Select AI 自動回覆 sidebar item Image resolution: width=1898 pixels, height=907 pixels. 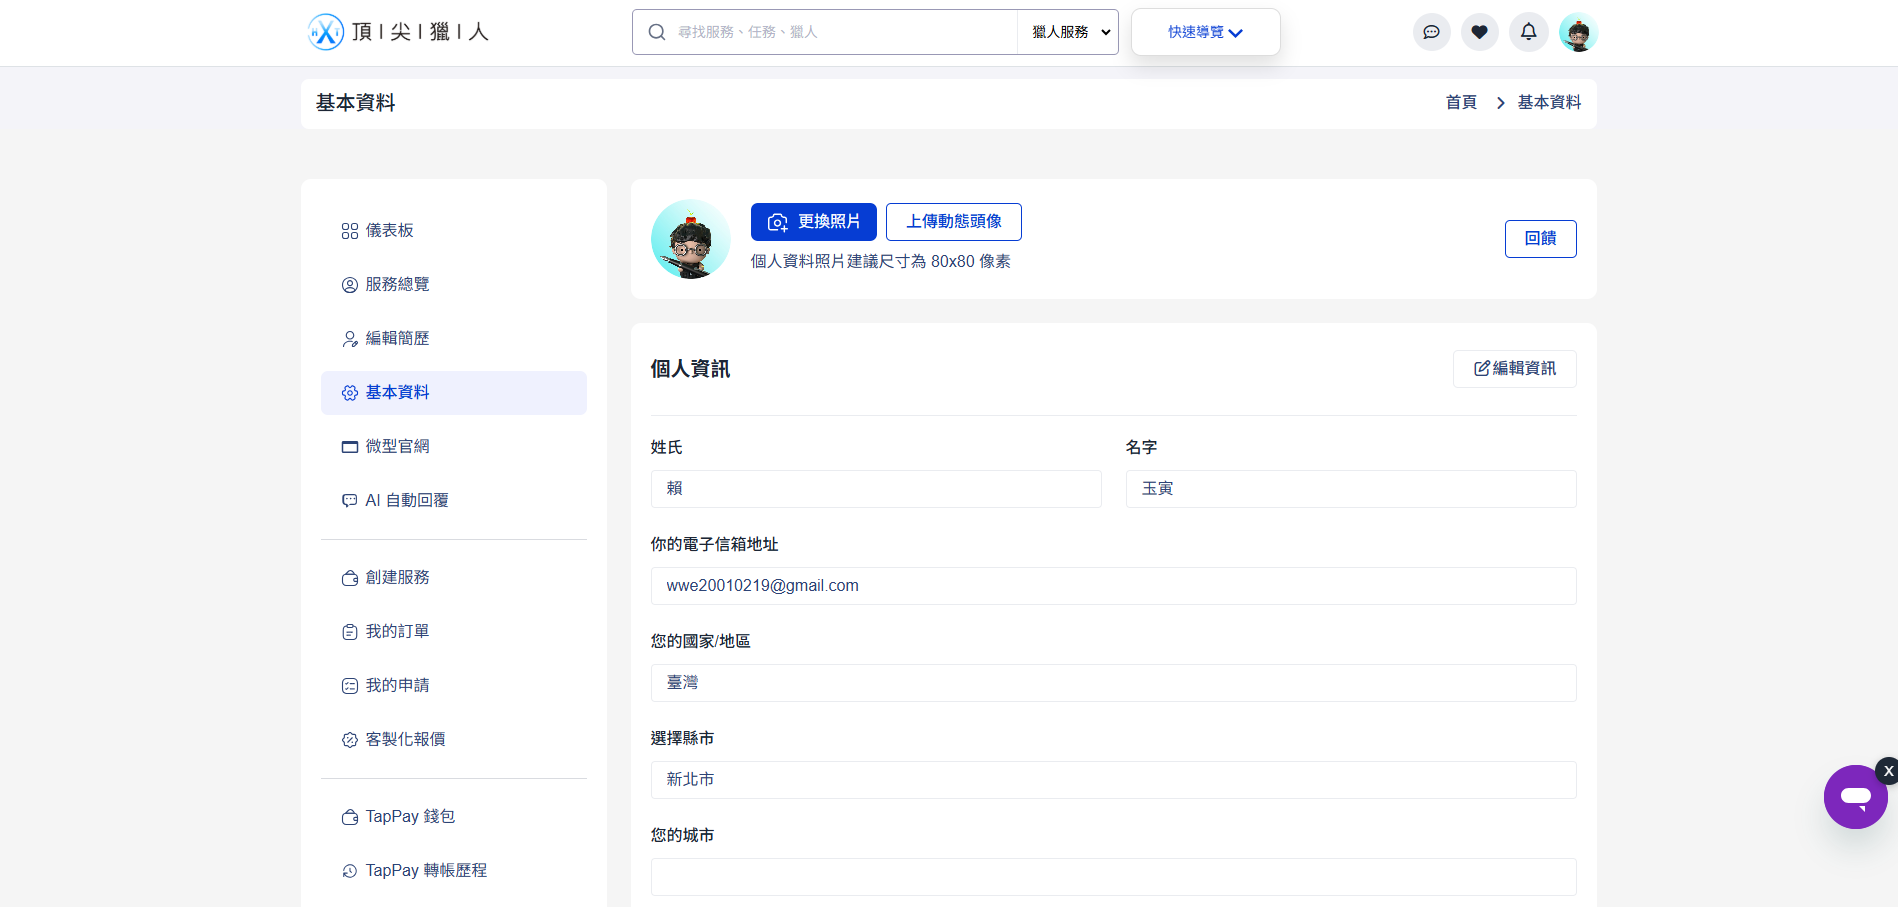406,501
